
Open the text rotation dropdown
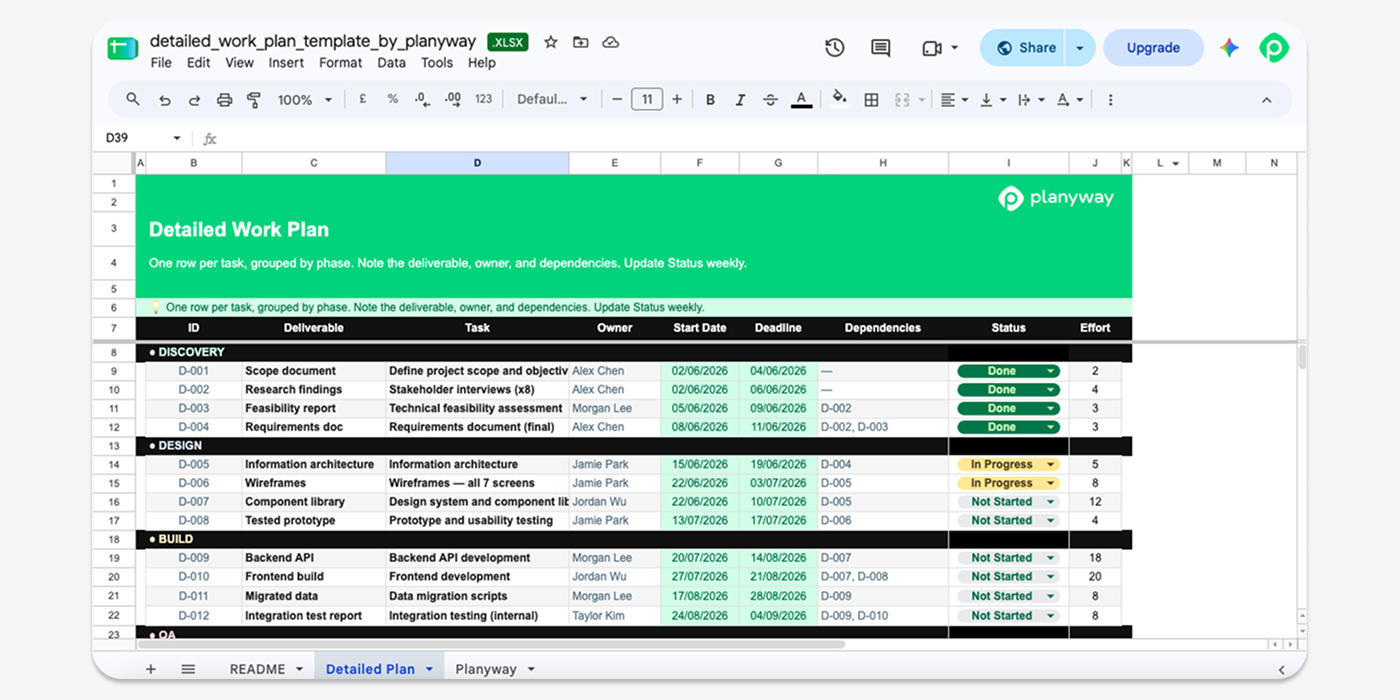[1069, 100]
